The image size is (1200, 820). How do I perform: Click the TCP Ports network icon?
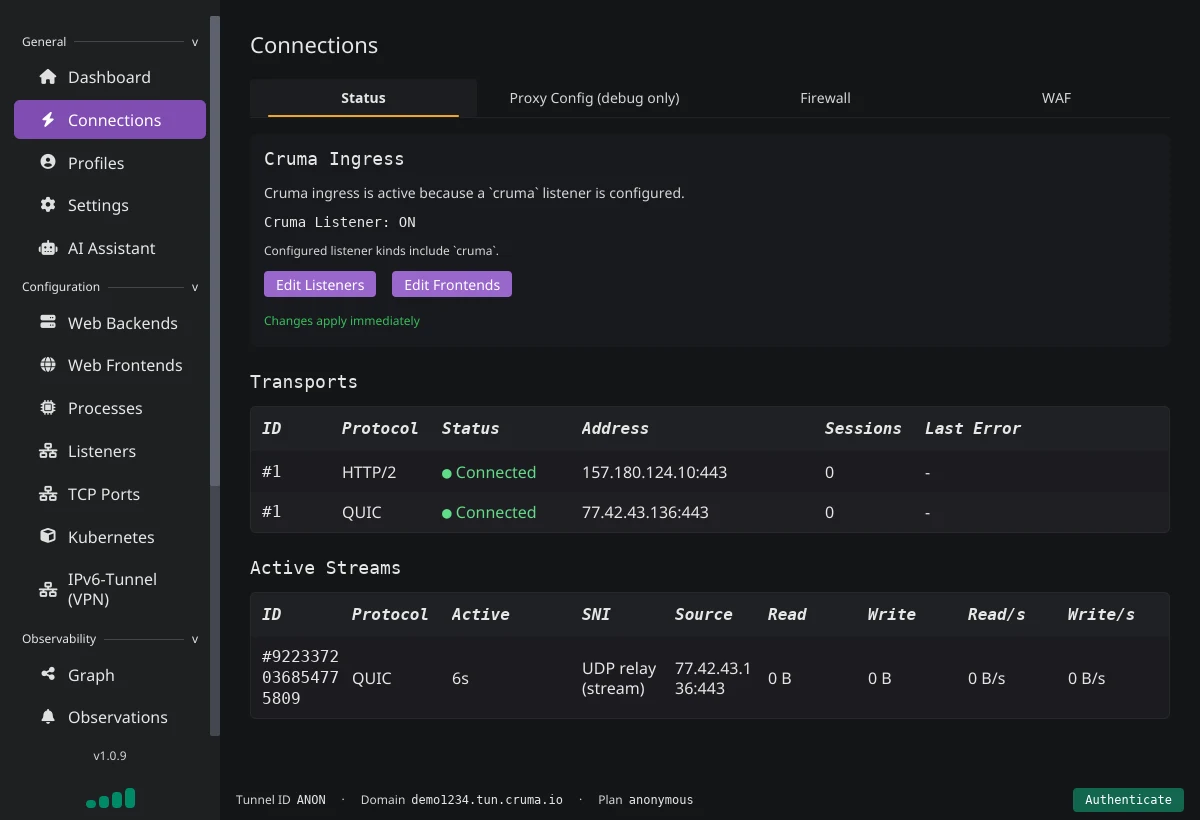47,494
